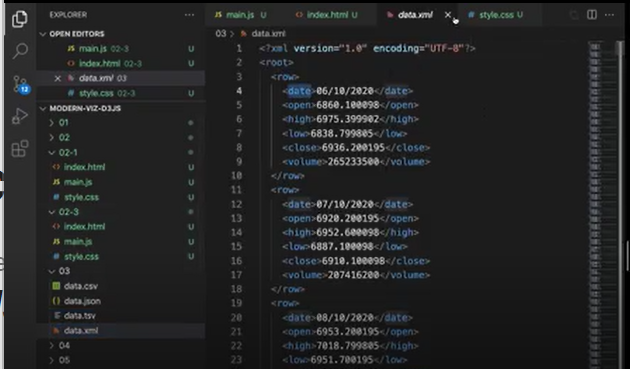Click date 08/10/2020 on line 20
Image resolution: width=630 pixels, height=369 pixels.
[x=345, y=318]
